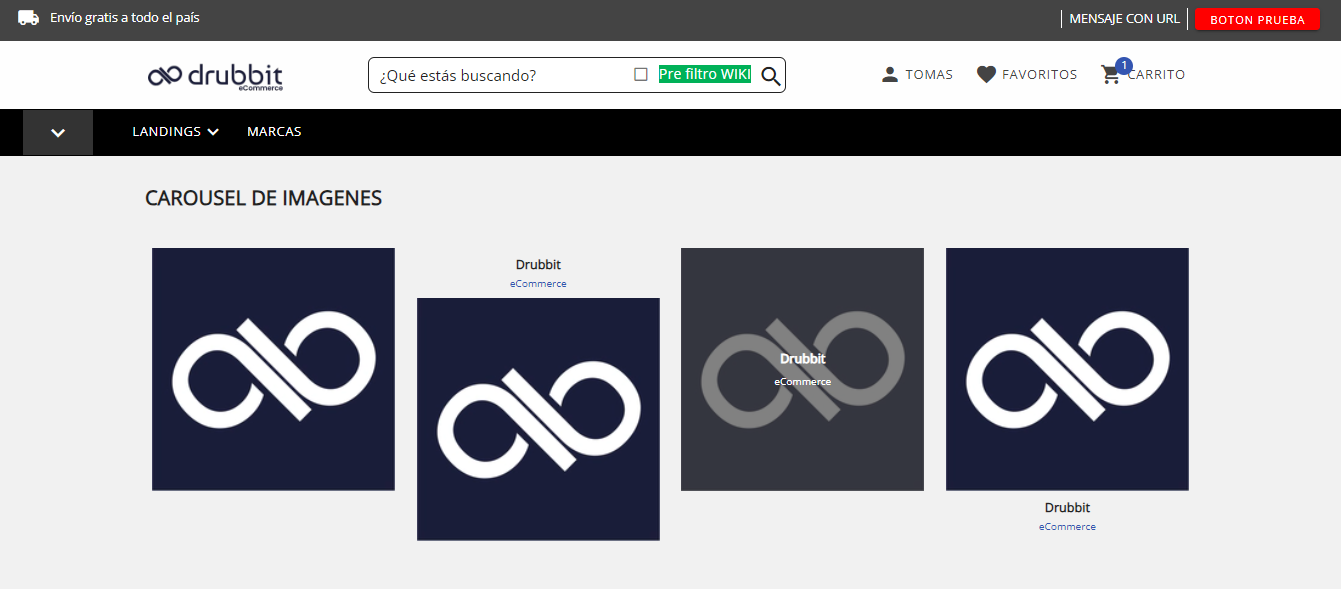The image size is (1341, 589).
Task: Open the MENSAJE CON URL link
Action: (1124, 19)
